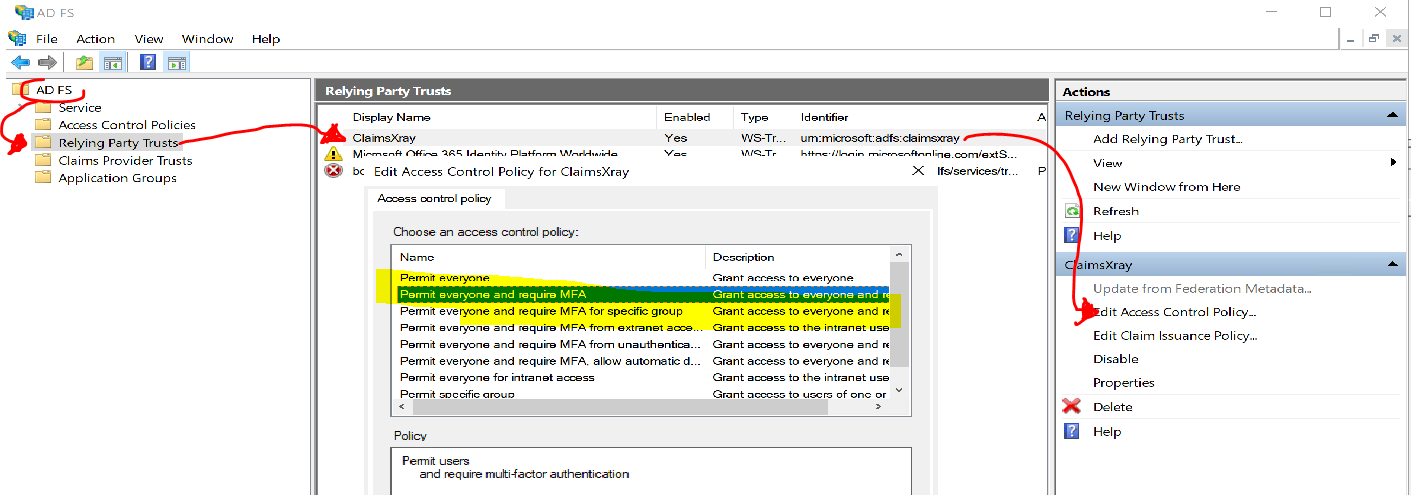Toggle the Show/Hide Action Pane toolbar icon
This screenshot has height=495, width=1411.
pyautogui.click(x=177, y=62)
